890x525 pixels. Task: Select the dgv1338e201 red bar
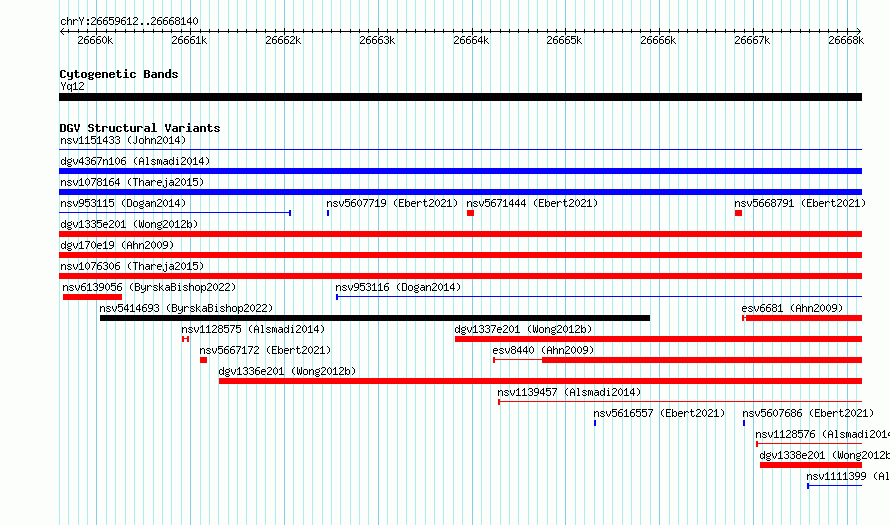811,465
